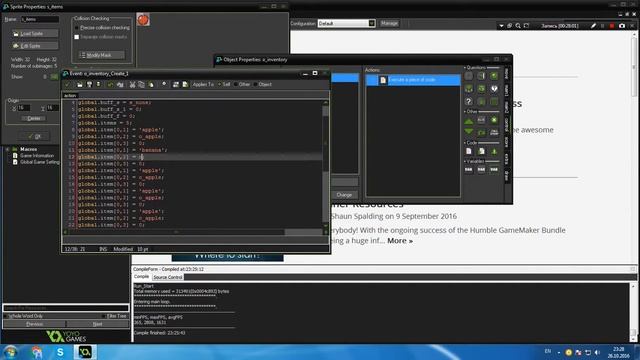Toggle the Whole Word Only checkbox

[6, 316]
